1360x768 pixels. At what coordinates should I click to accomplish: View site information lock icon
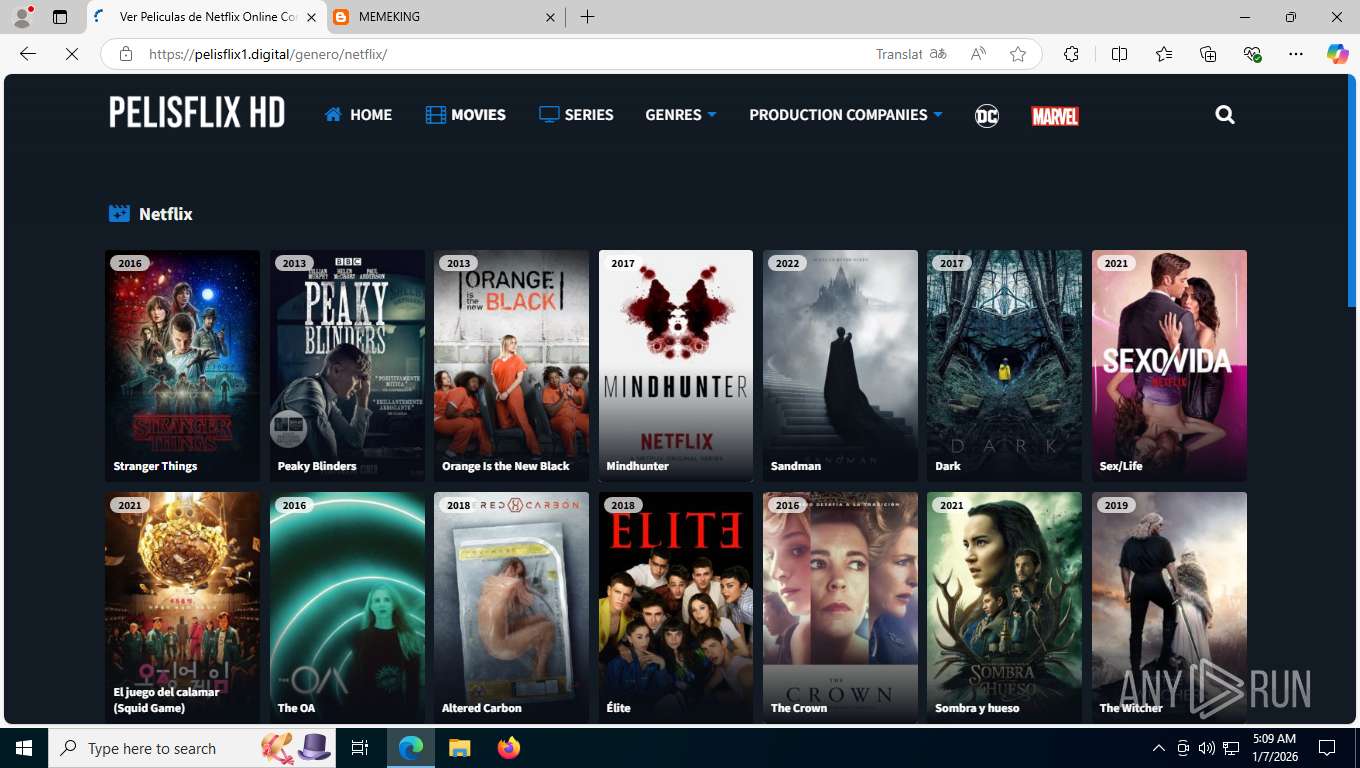(126, 54)
